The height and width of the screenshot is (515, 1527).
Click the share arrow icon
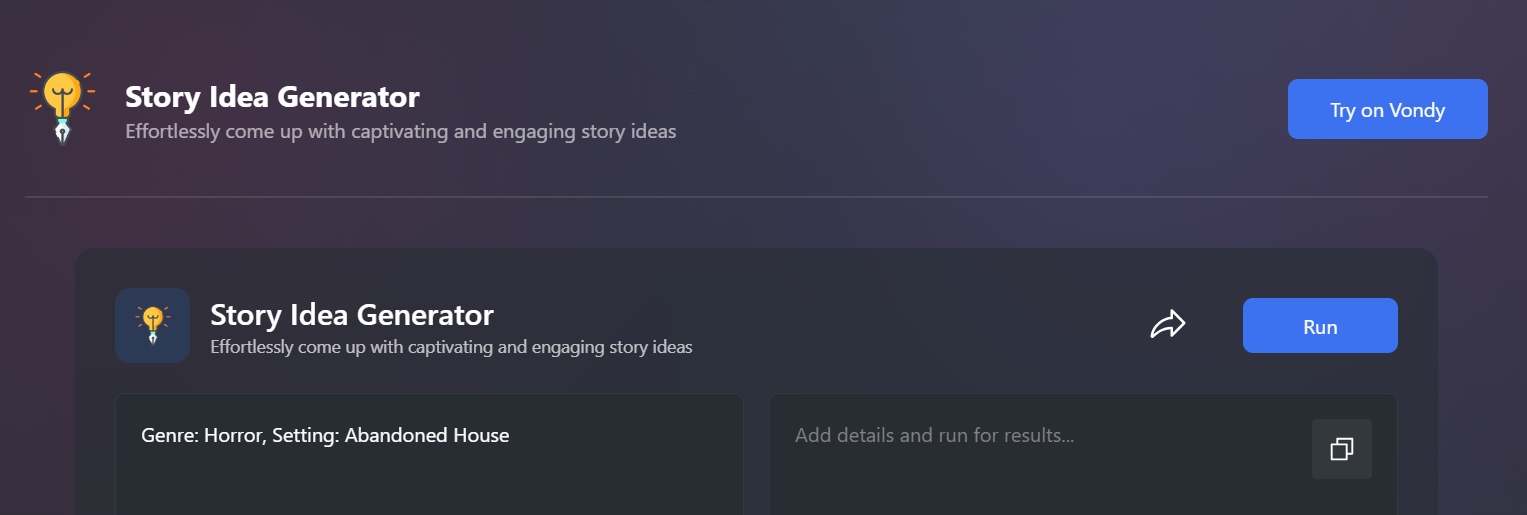[1167, 325]
